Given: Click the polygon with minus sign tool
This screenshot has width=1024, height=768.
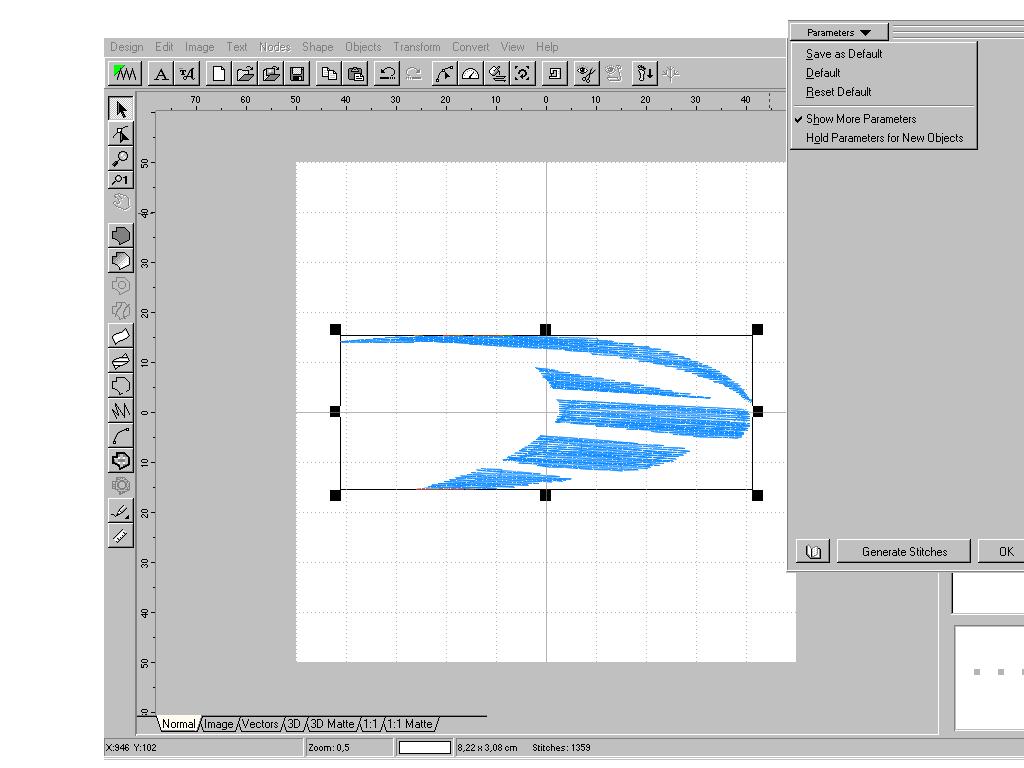Looking at the screenshot, I should pos(121,460).
